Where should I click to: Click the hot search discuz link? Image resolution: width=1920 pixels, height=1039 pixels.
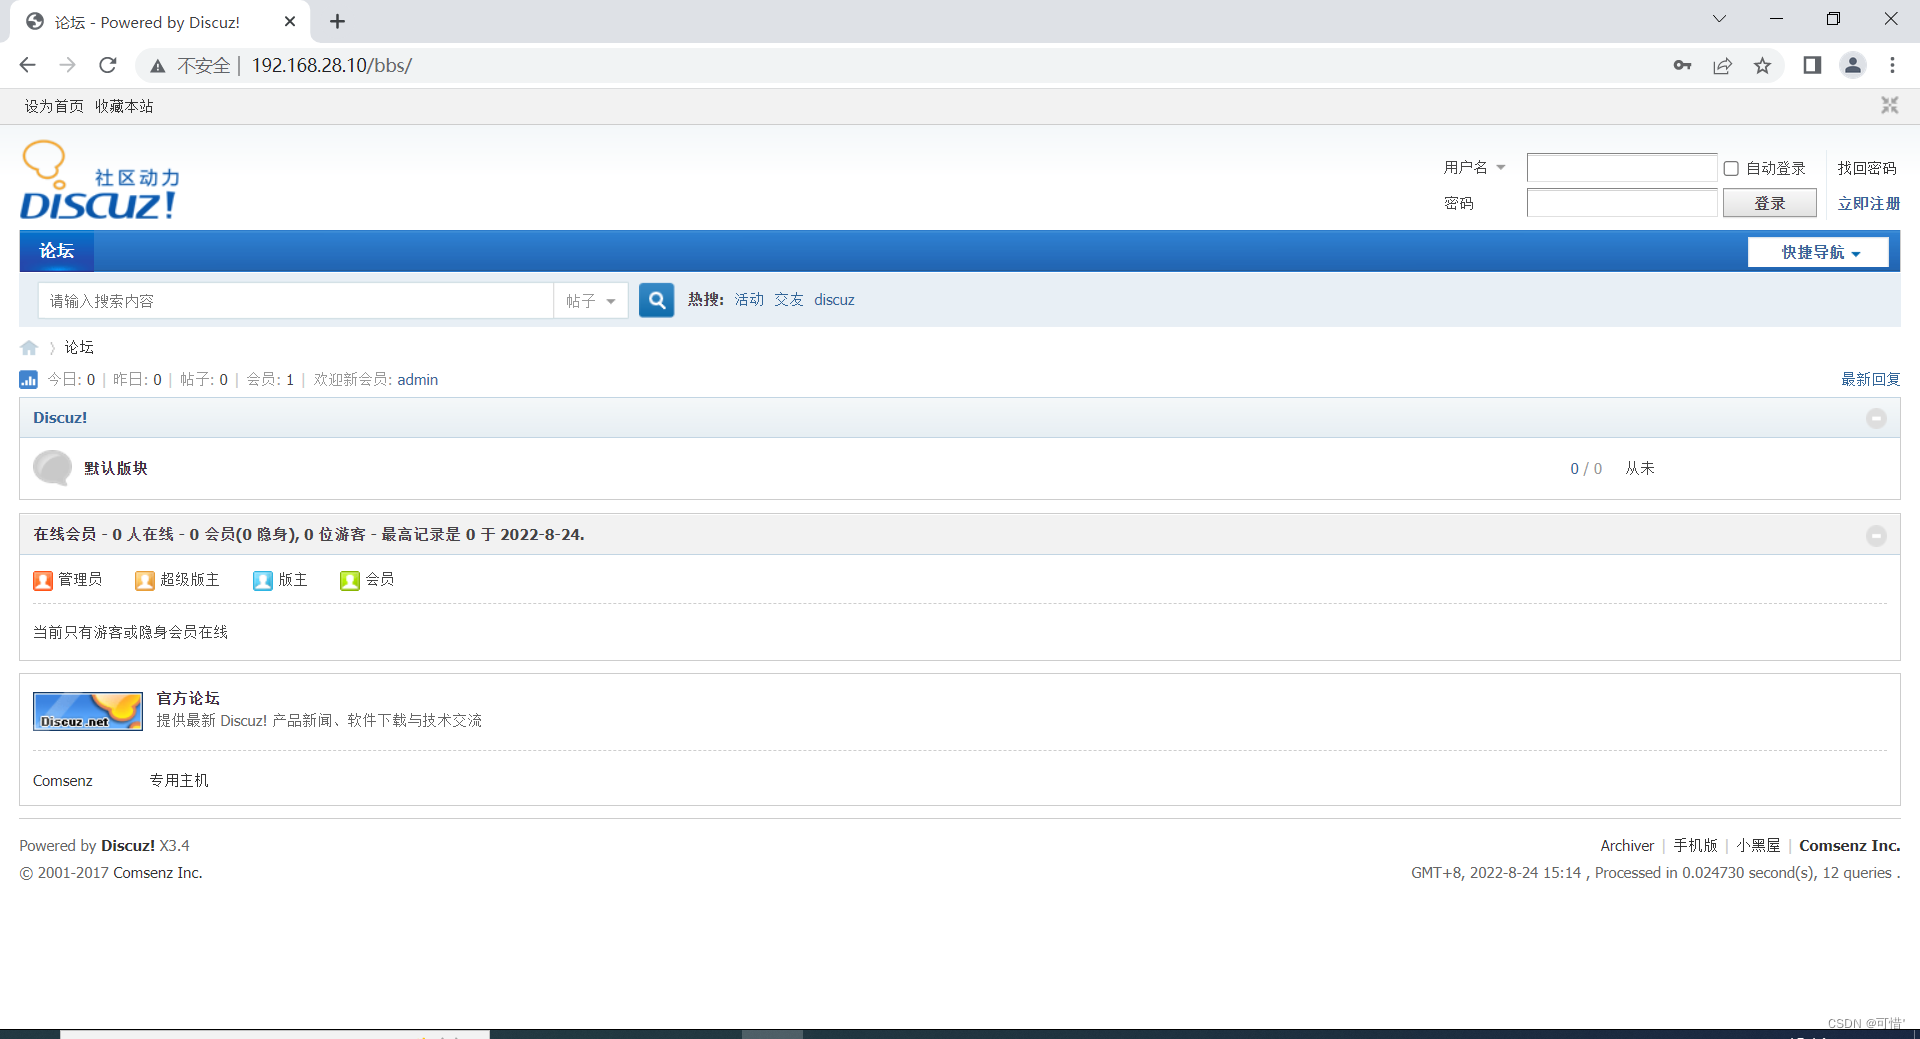point(834,300)
